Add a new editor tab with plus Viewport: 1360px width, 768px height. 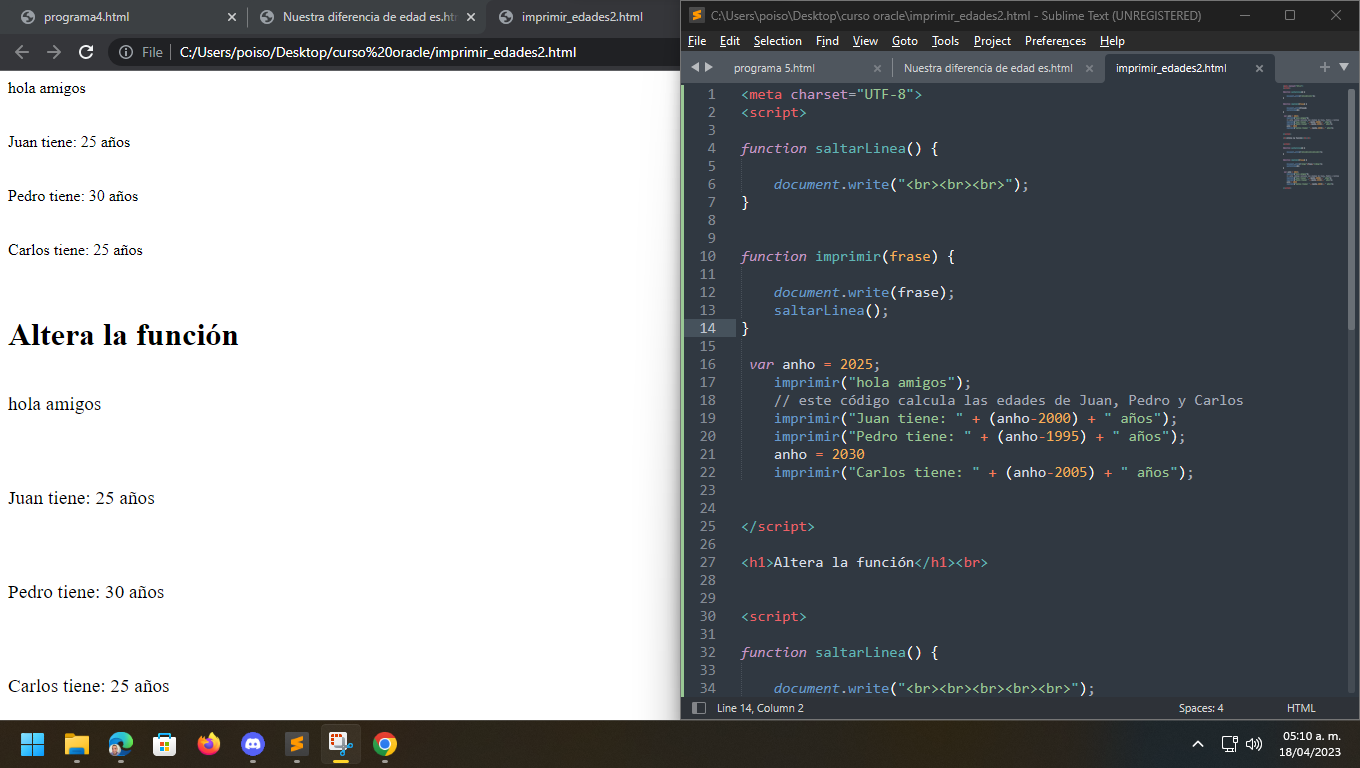pyautogui.click(x=1325, y=67)
